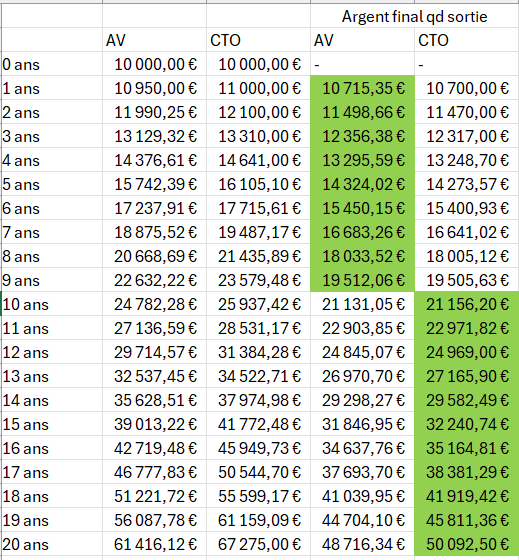The width and height of the screenshot is (519, 560).
Task: Click green cell 19 512,06 €
Action: tap(363, 280)
